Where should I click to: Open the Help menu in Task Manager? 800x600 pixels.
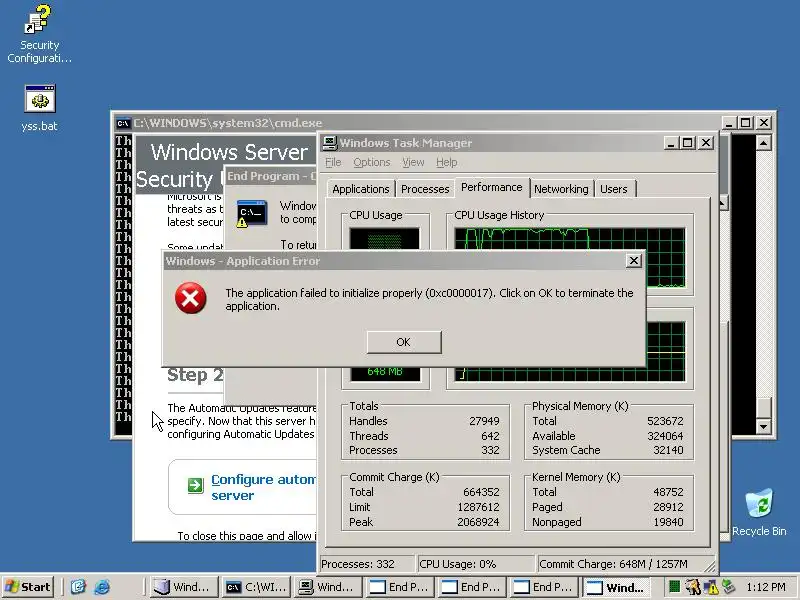(446, 162)
